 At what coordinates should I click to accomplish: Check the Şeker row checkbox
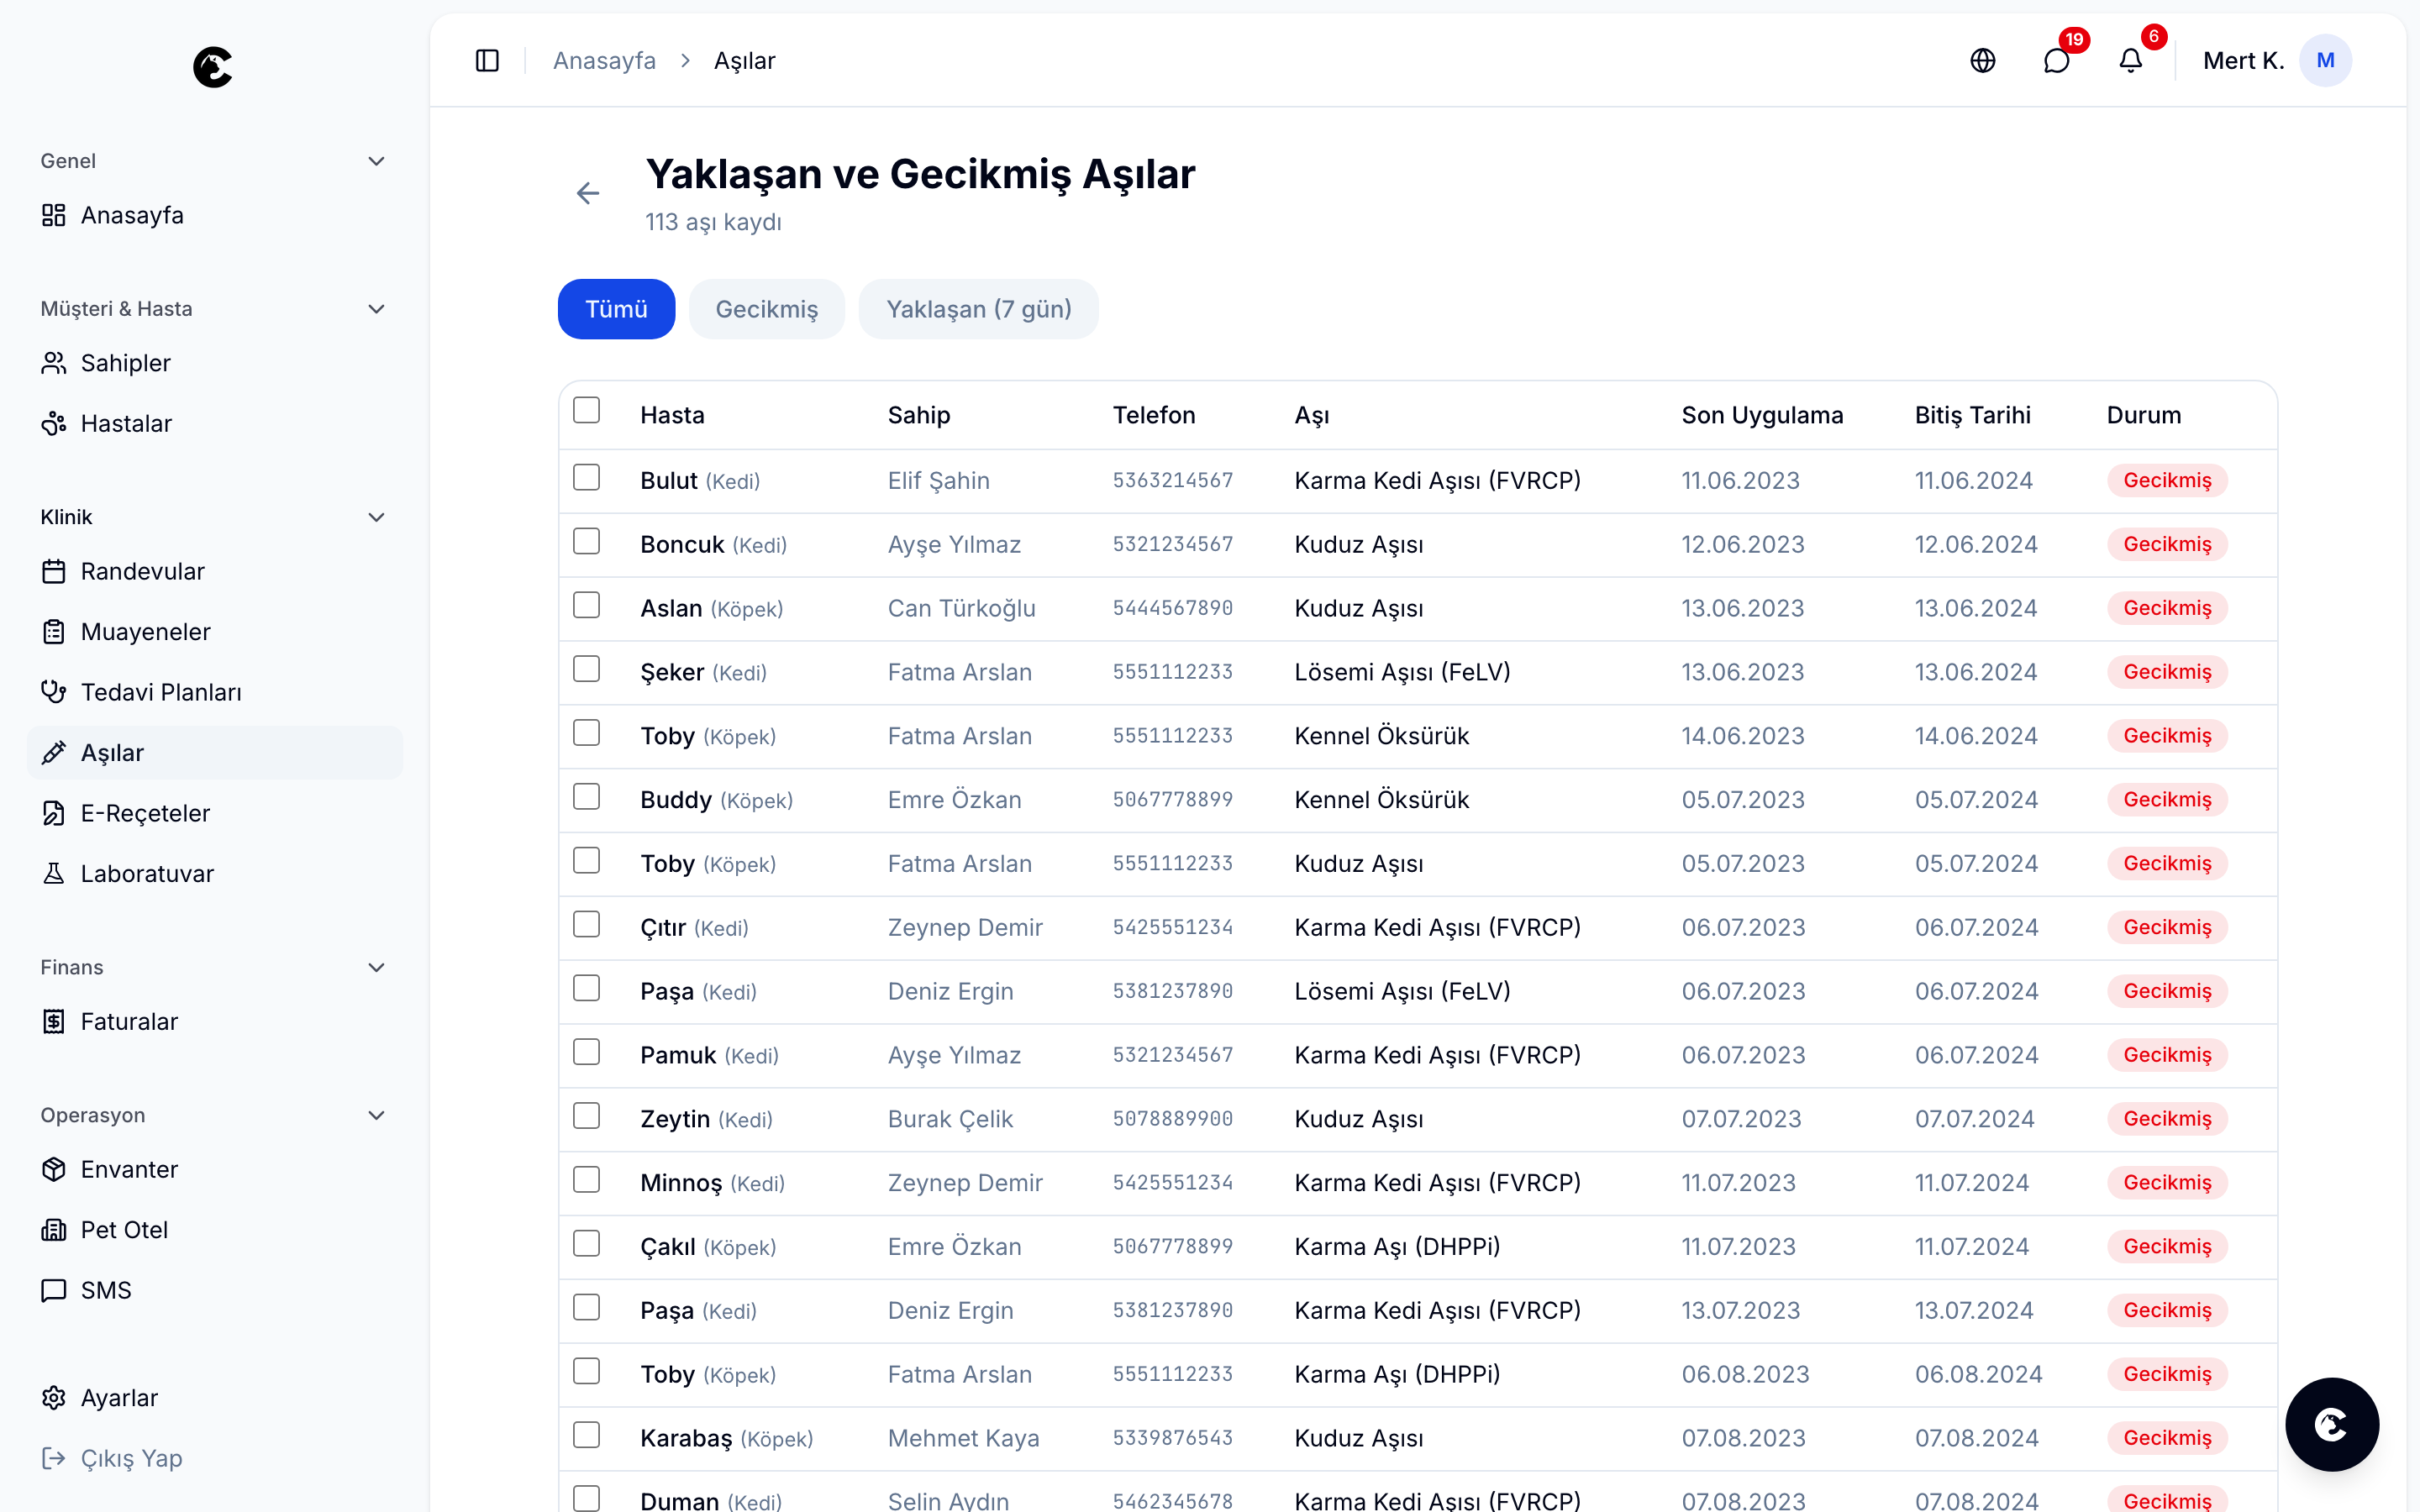point(587,669)
